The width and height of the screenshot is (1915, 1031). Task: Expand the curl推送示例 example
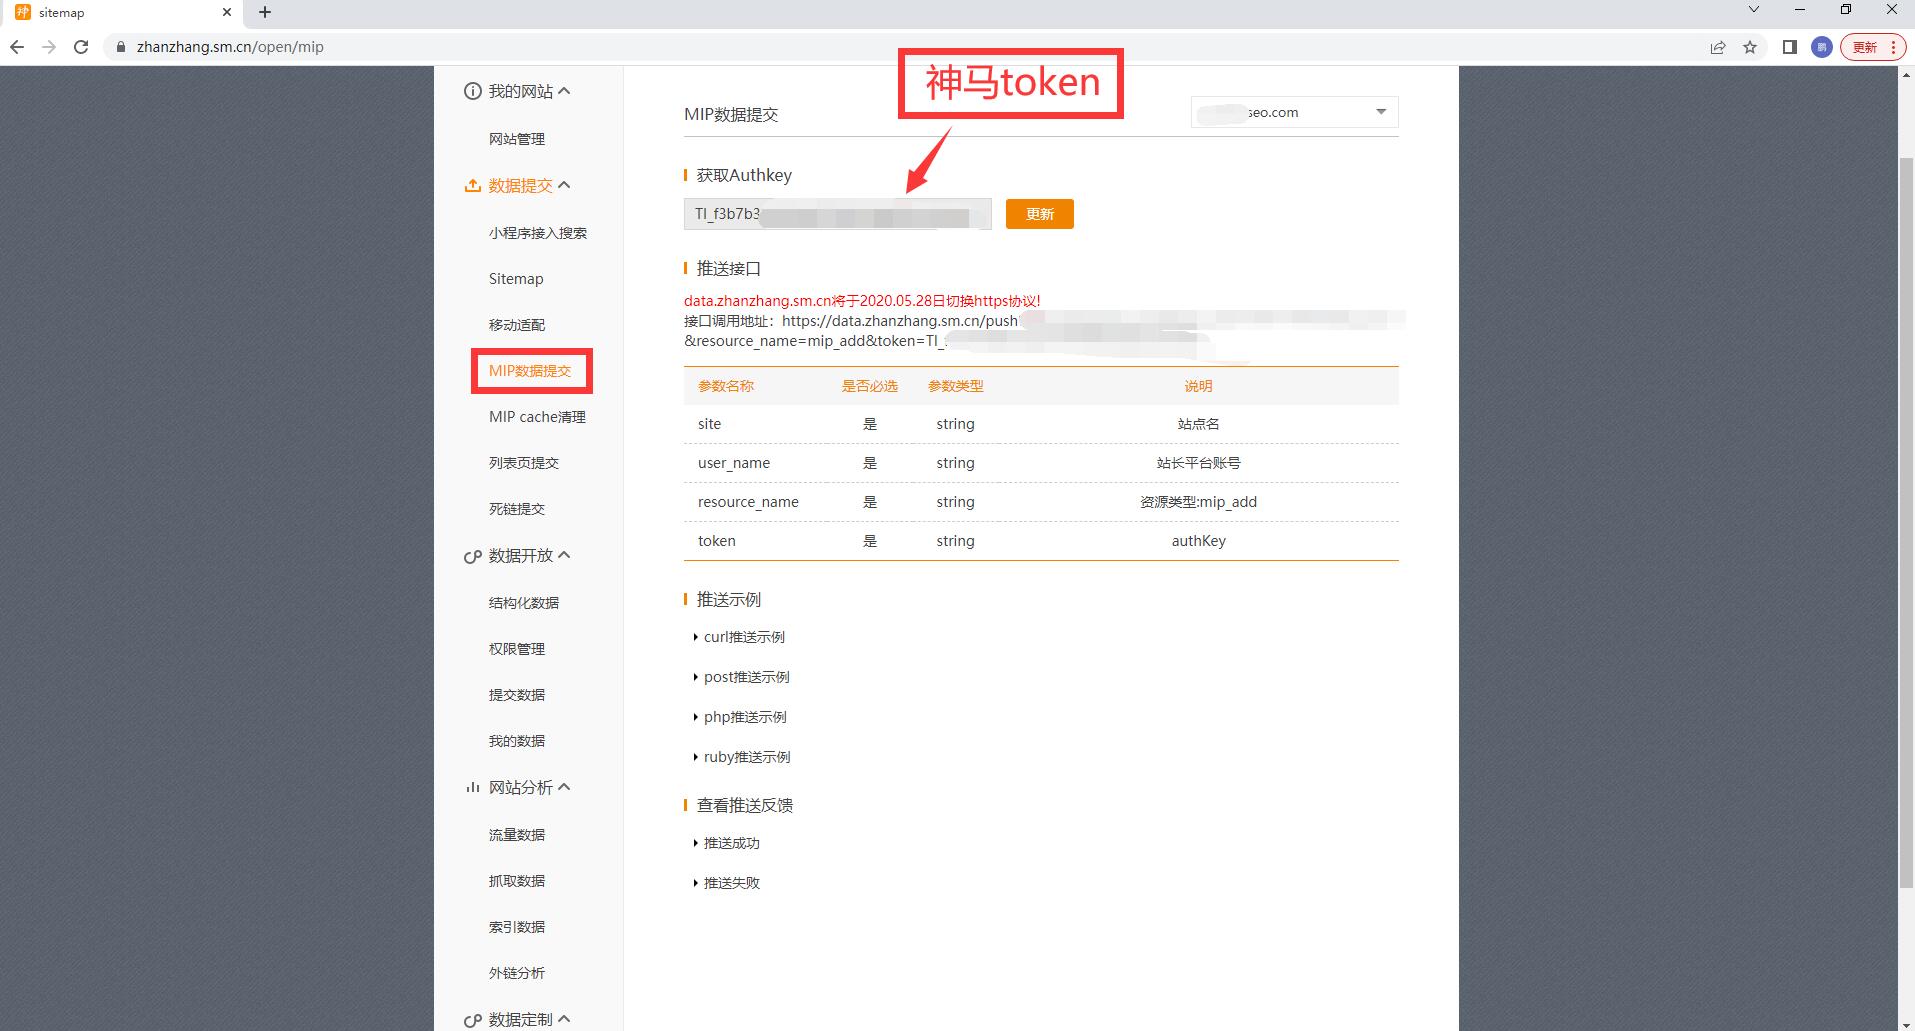744,637
